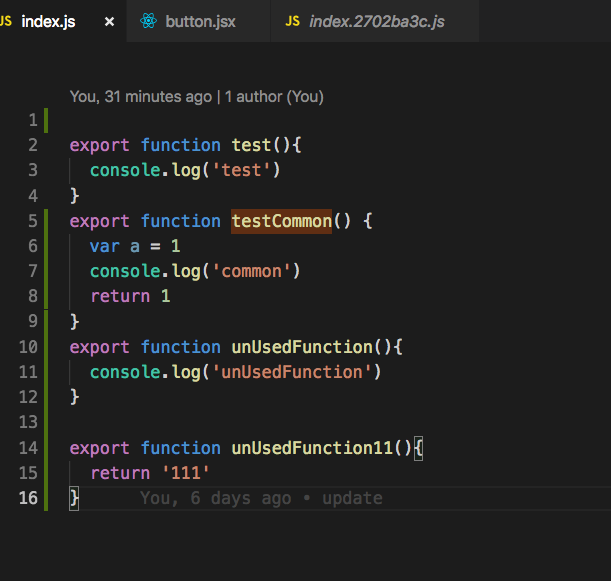611x581 pixels.
Task: Click the green change bar beside line 1
Action: click(45, 120)
